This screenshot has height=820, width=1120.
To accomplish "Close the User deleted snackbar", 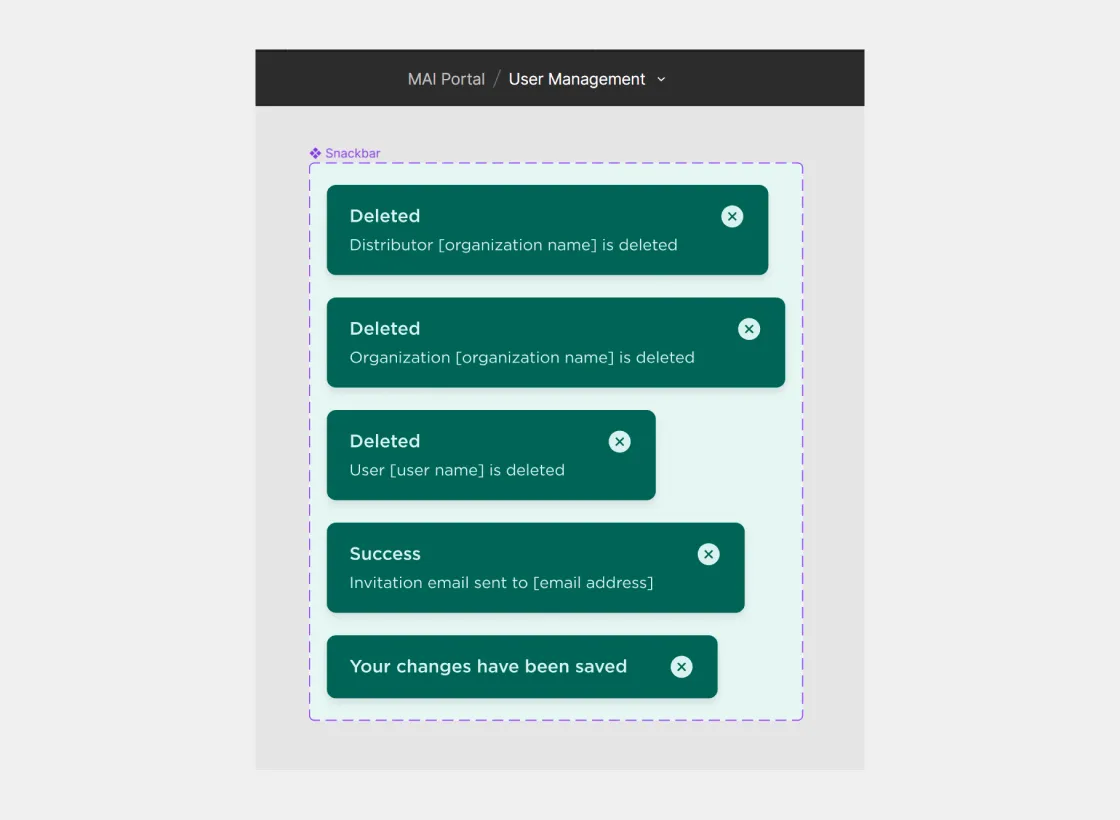I will [620, 442].
